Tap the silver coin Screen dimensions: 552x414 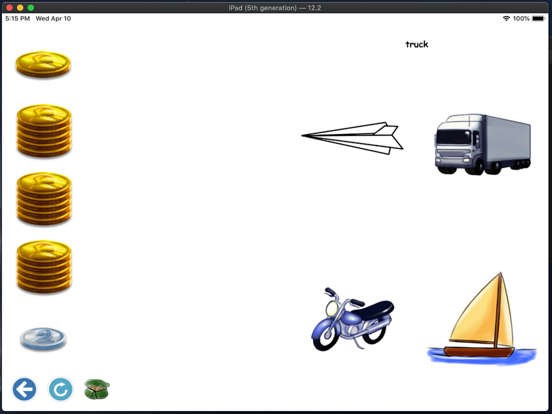click(43, 339)
